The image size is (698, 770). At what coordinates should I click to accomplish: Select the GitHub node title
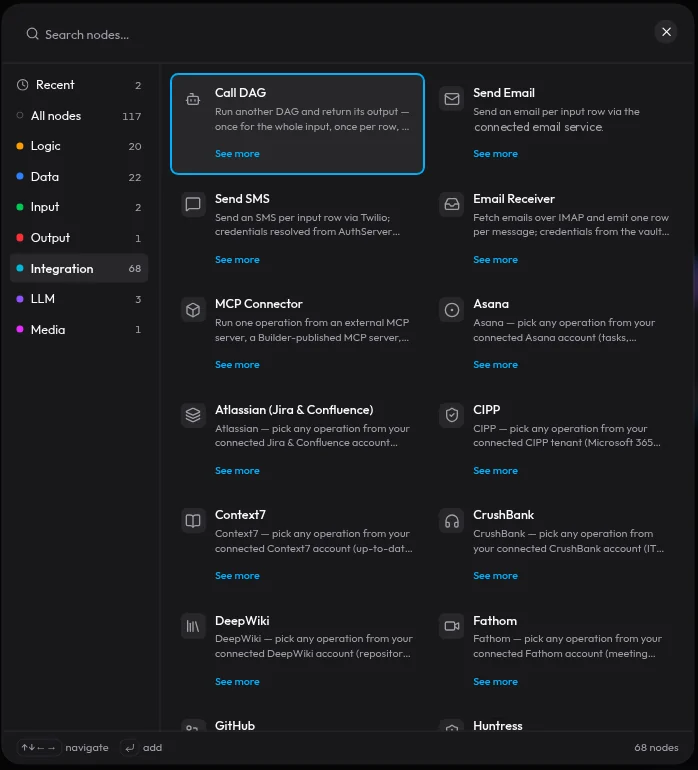(235, 726)
